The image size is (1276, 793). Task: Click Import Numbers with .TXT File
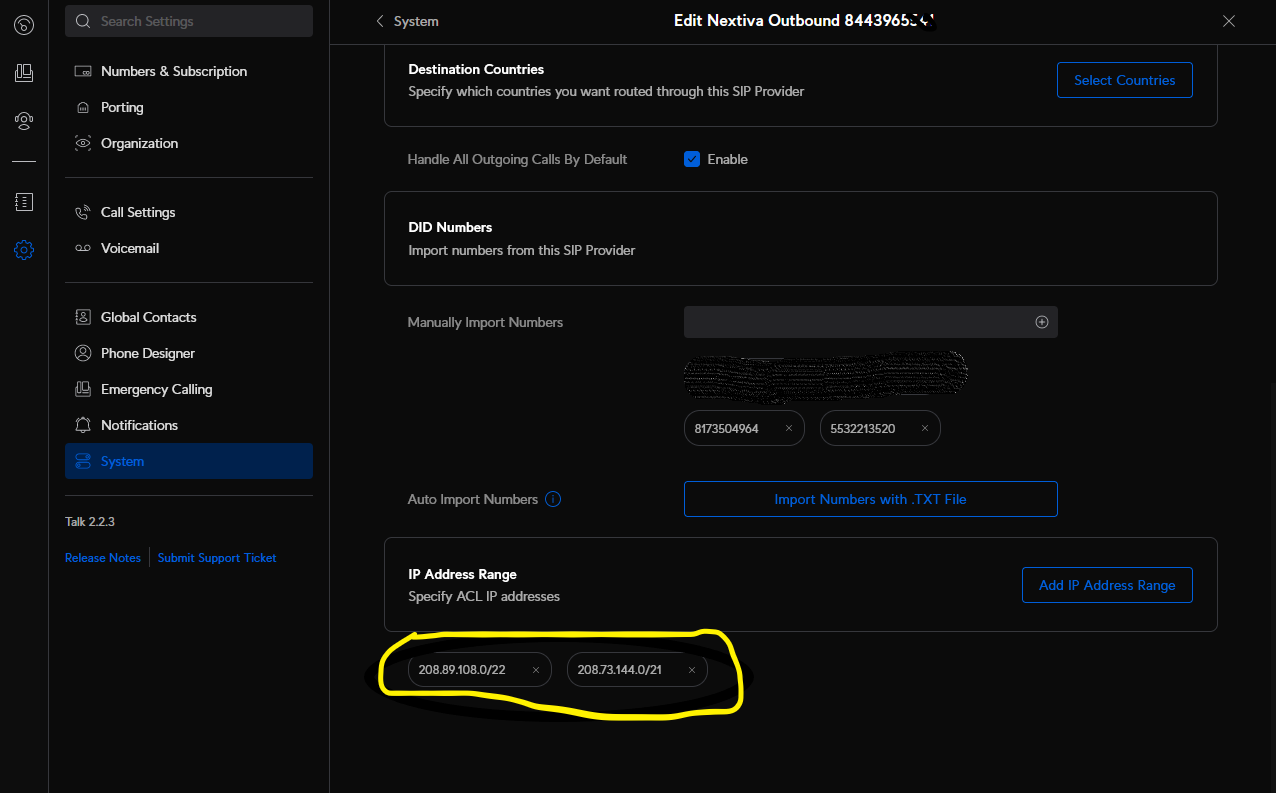click(x=870, y=499)
